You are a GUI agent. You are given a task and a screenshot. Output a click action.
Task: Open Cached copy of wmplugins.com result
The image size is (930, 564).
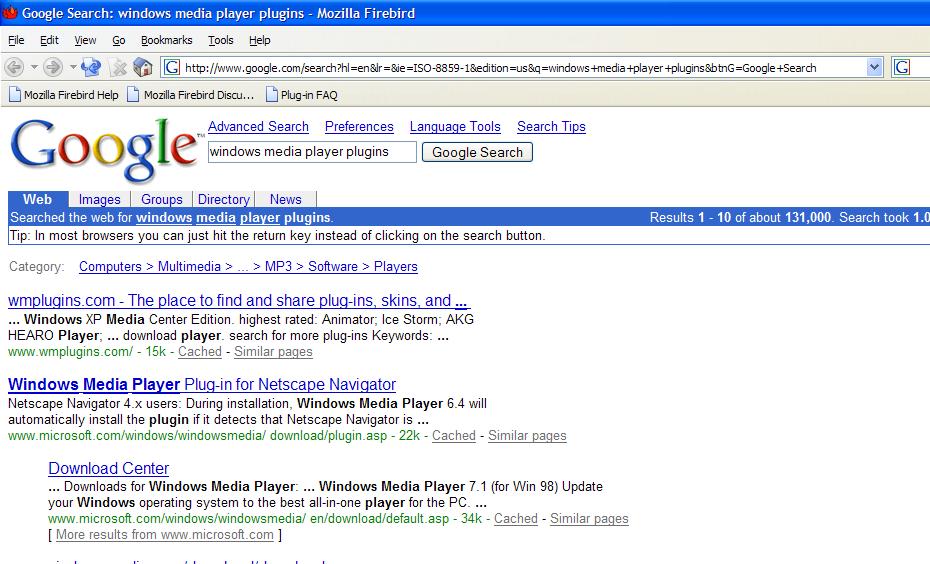200,352
